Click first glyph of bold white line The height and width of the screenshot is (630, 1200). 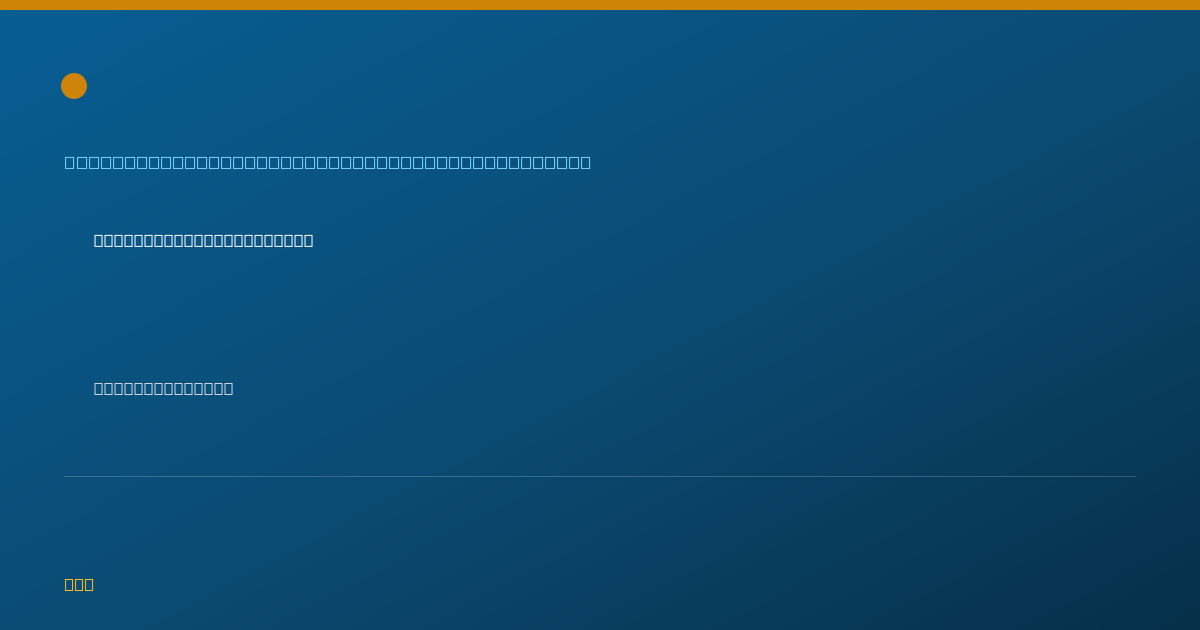(99, 240)
